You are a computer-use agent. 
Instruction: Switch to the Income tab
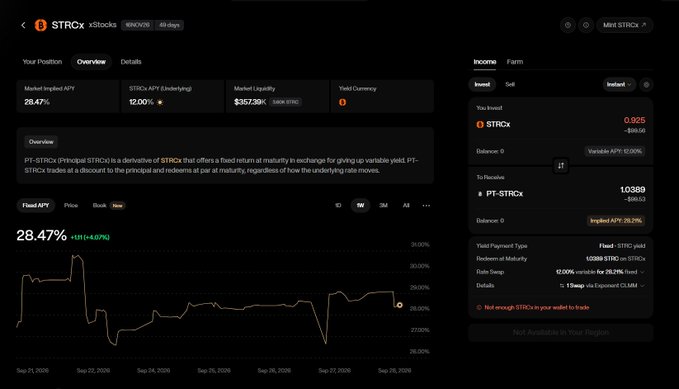pyautogui.click(x=485, y=62)
